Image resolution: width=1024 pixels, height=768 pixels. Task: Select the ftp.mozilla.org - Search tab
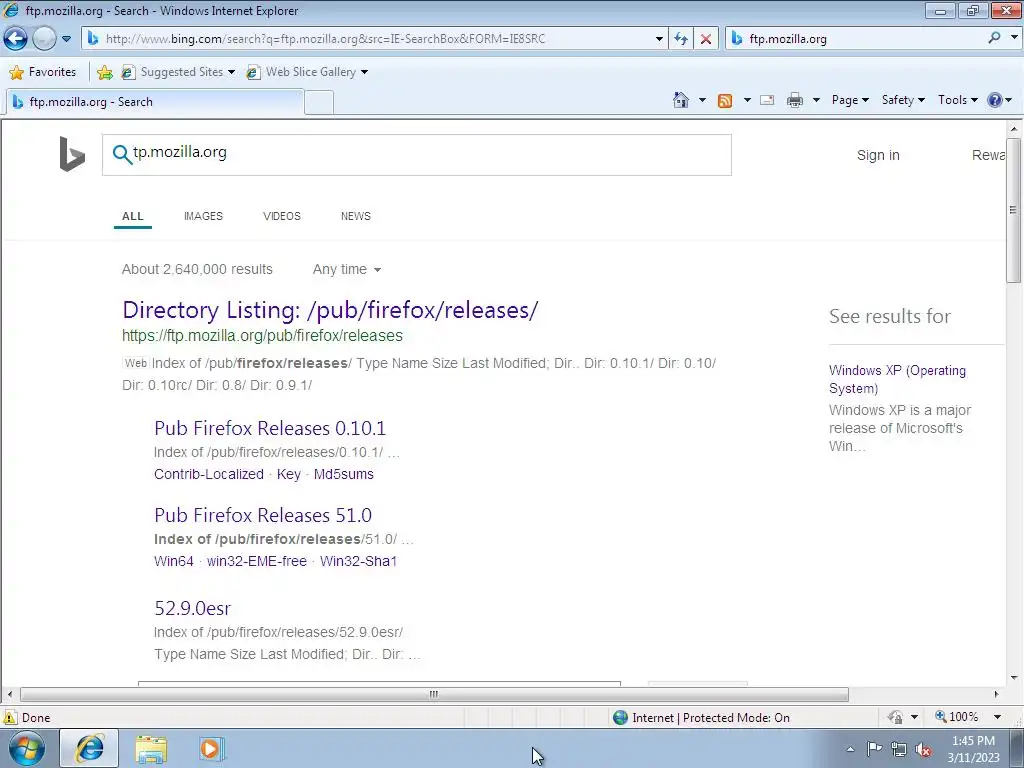(x=155, y=102)
